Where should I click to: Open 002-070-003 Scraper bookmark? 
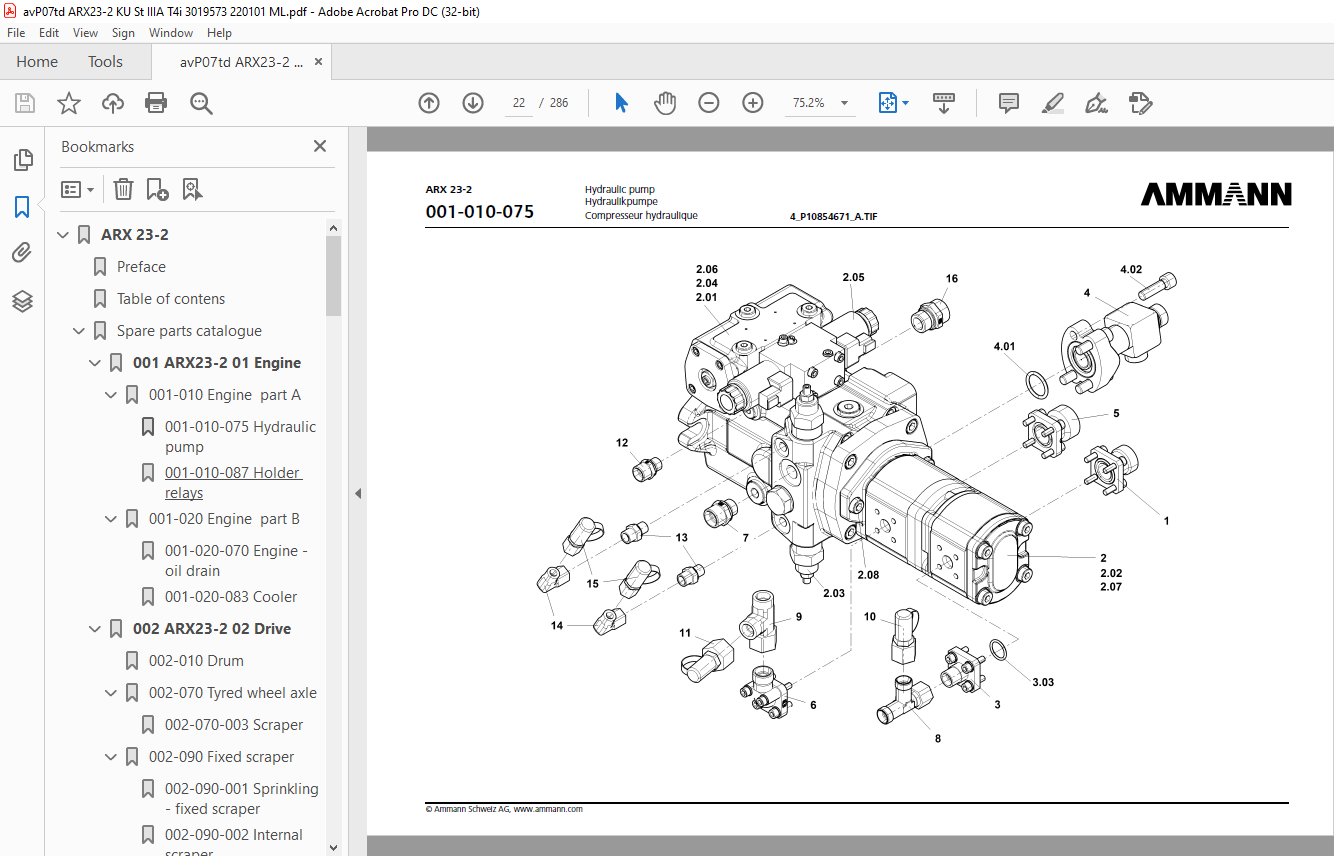tap(234, 725)
